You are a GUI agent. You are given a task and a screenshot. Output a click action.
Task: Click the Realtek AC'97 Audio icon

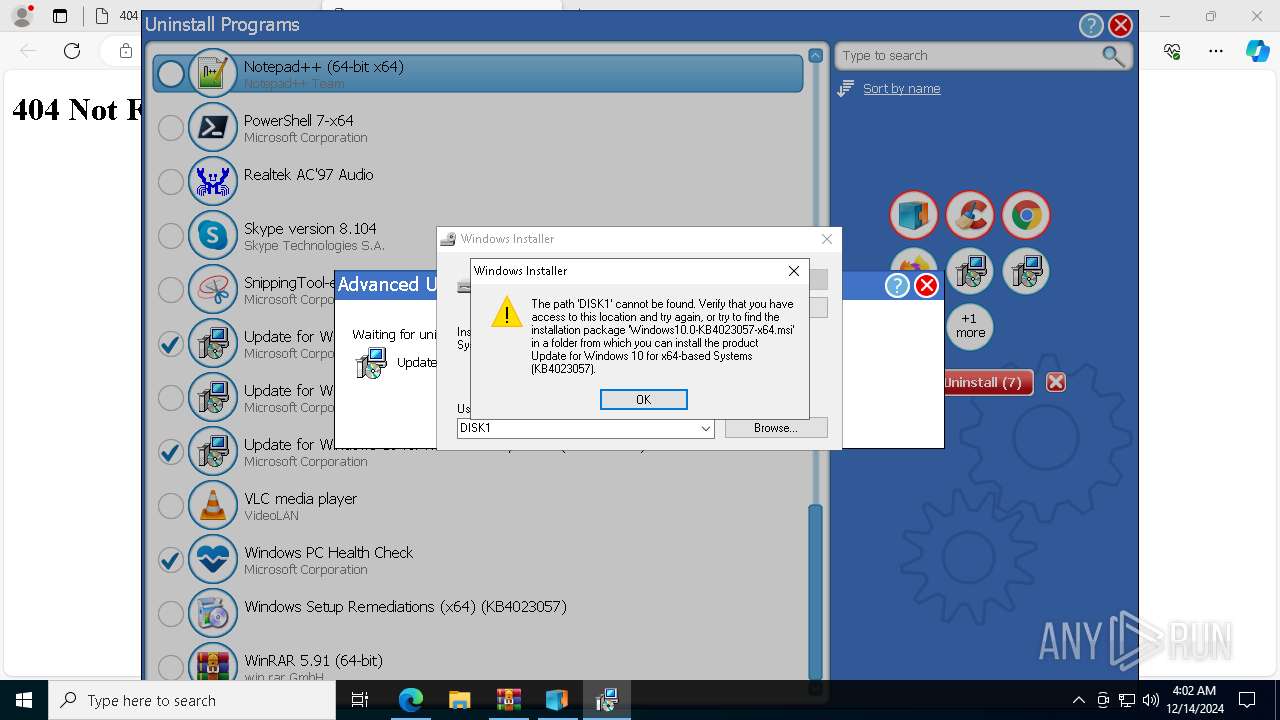213,181
